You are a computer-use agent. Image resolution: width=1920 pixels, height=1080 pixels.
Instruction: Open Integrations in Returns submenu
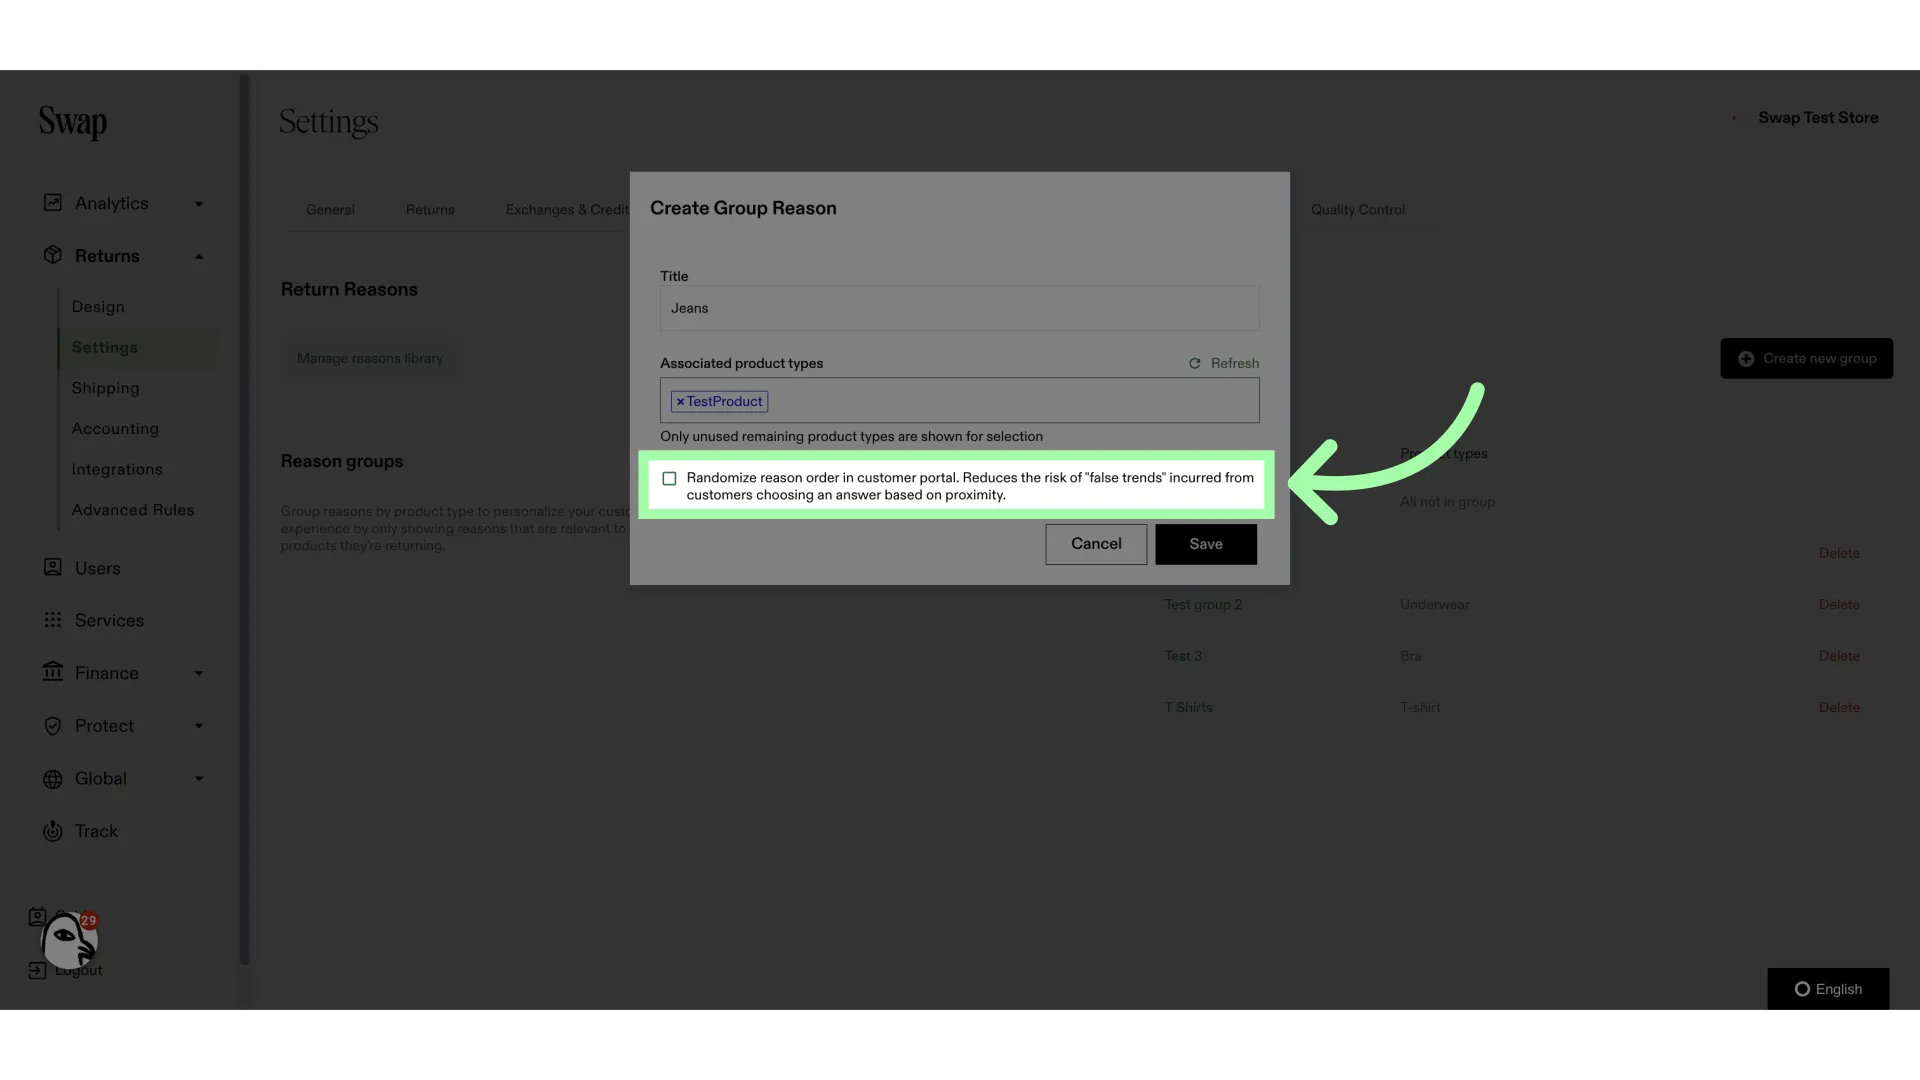point(117,469)
